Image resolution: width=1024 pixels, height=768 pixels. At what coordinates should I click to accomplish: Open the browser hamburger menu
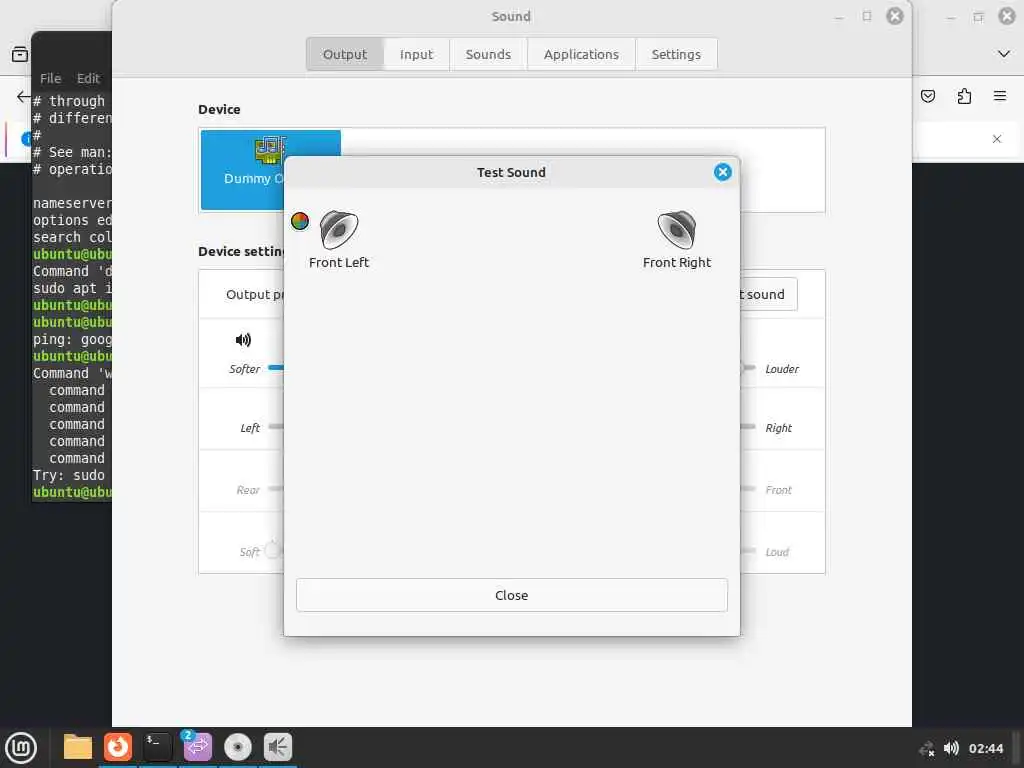pyautogui.click(x=1000, y=96)
